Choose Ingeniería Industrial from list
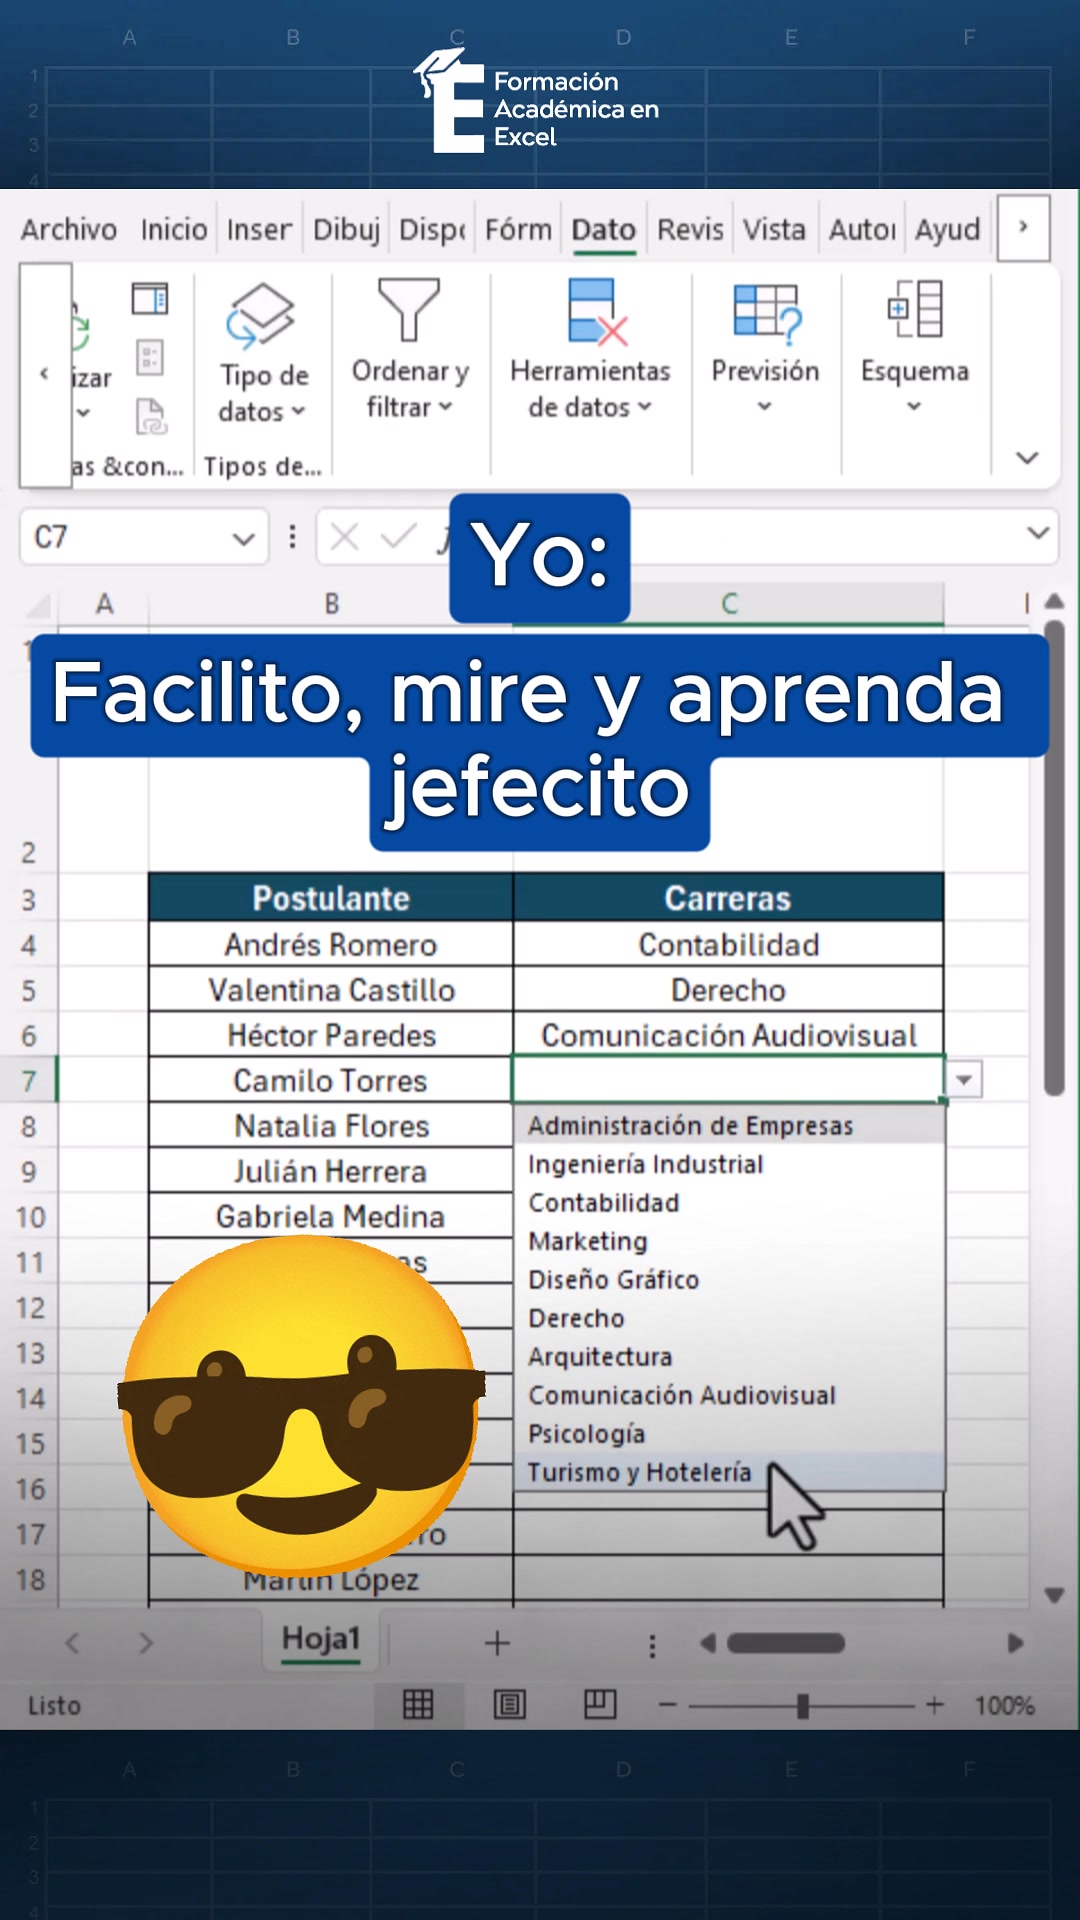Screen dimensions: 1080x1920 [x=729, y=1165]
